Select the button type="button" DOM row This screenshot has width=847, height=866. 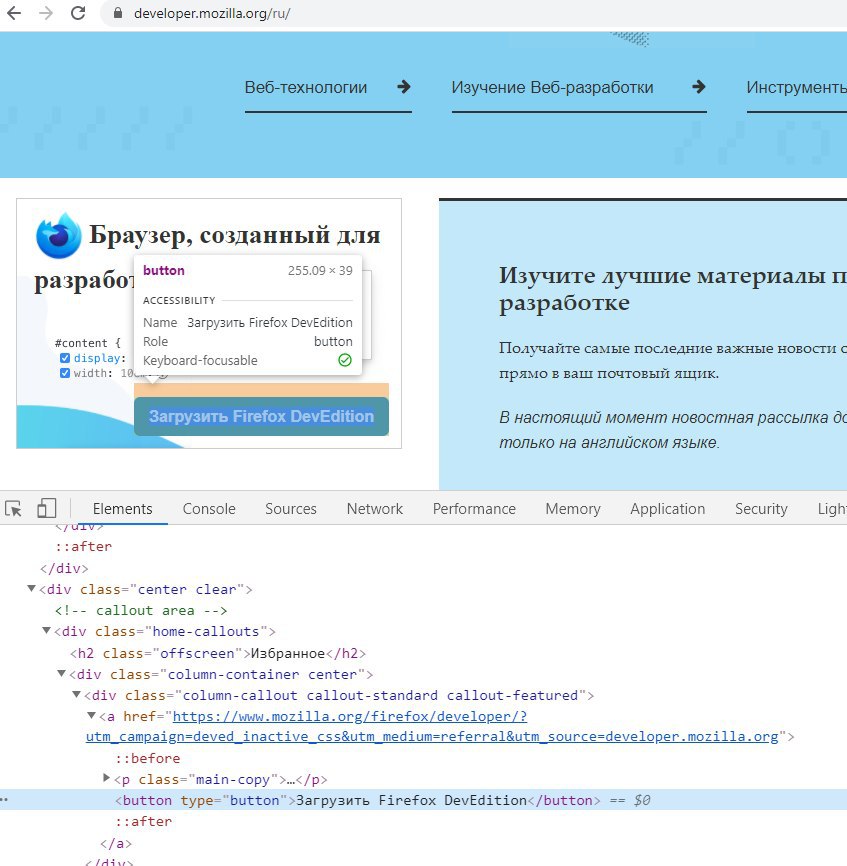424,800
